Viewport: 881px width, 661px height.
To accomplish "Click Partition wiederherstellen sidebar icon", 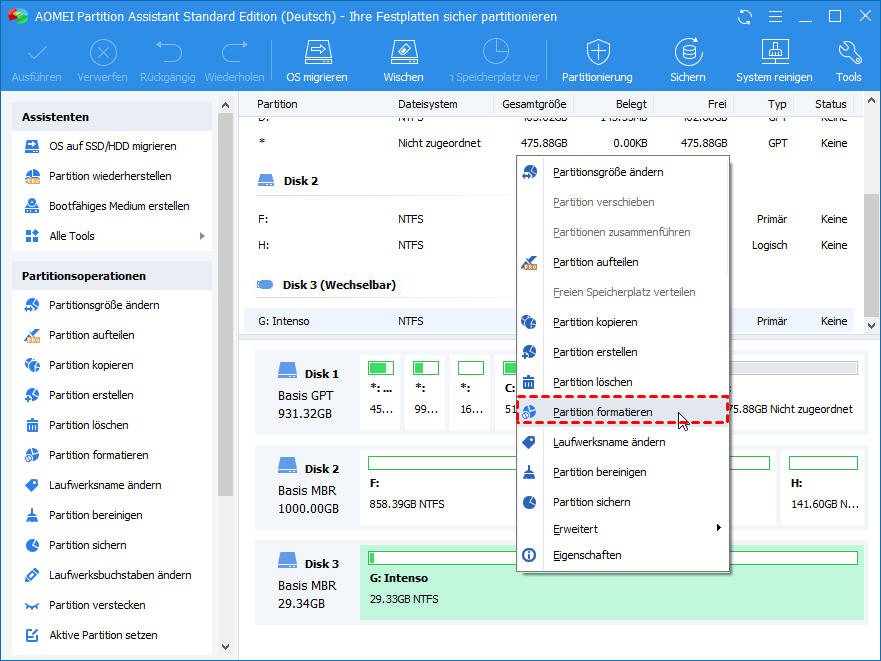I will pos(32,176).
